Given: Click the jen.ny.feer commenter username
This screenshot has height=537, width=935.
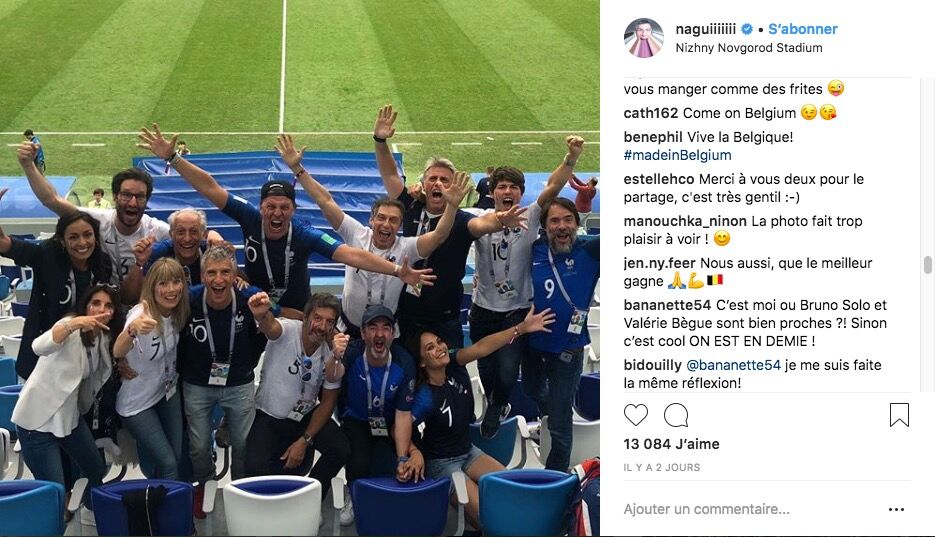Looking at the screenshot, I should [x=660, y=263].
